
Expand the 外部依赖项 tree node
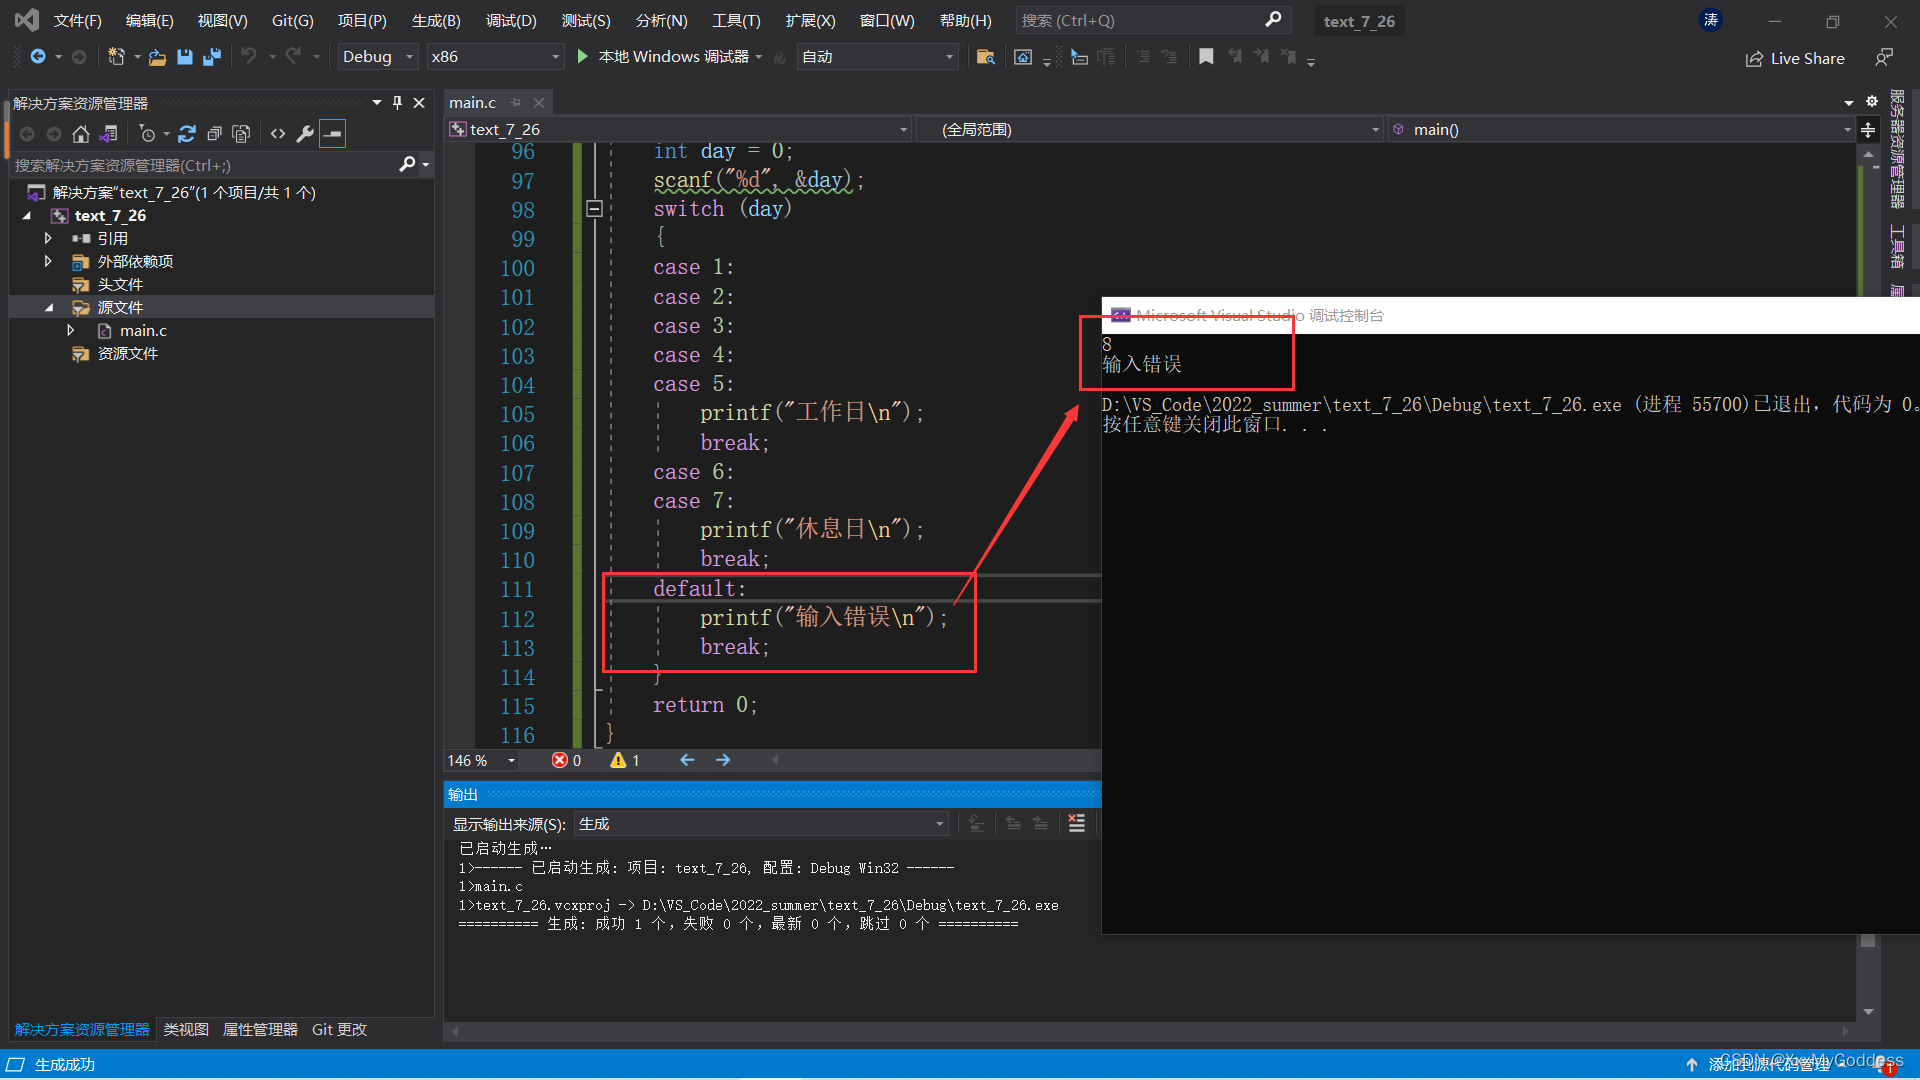pos(48,261)
